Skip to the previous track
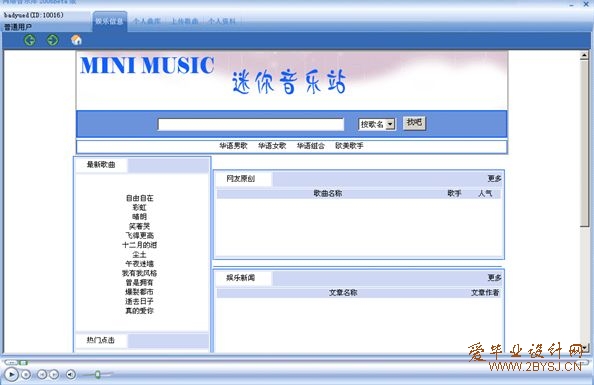 42,374
